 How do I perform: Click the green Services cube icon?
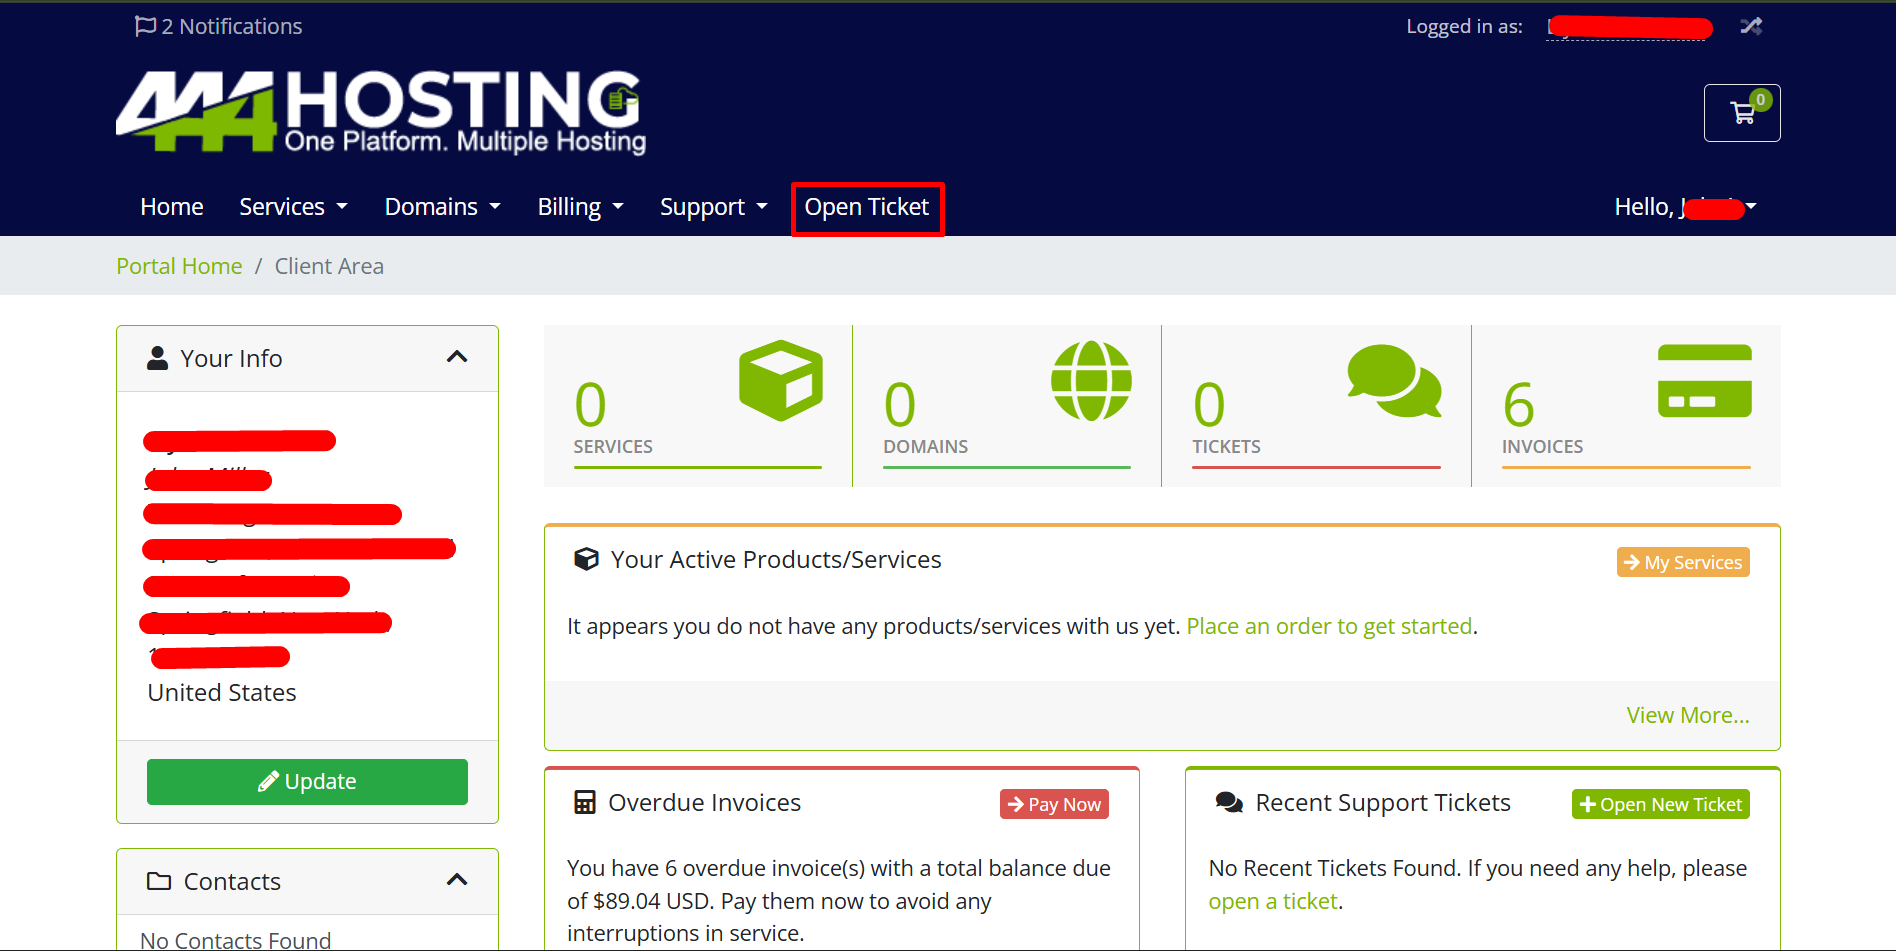point(780,380)
